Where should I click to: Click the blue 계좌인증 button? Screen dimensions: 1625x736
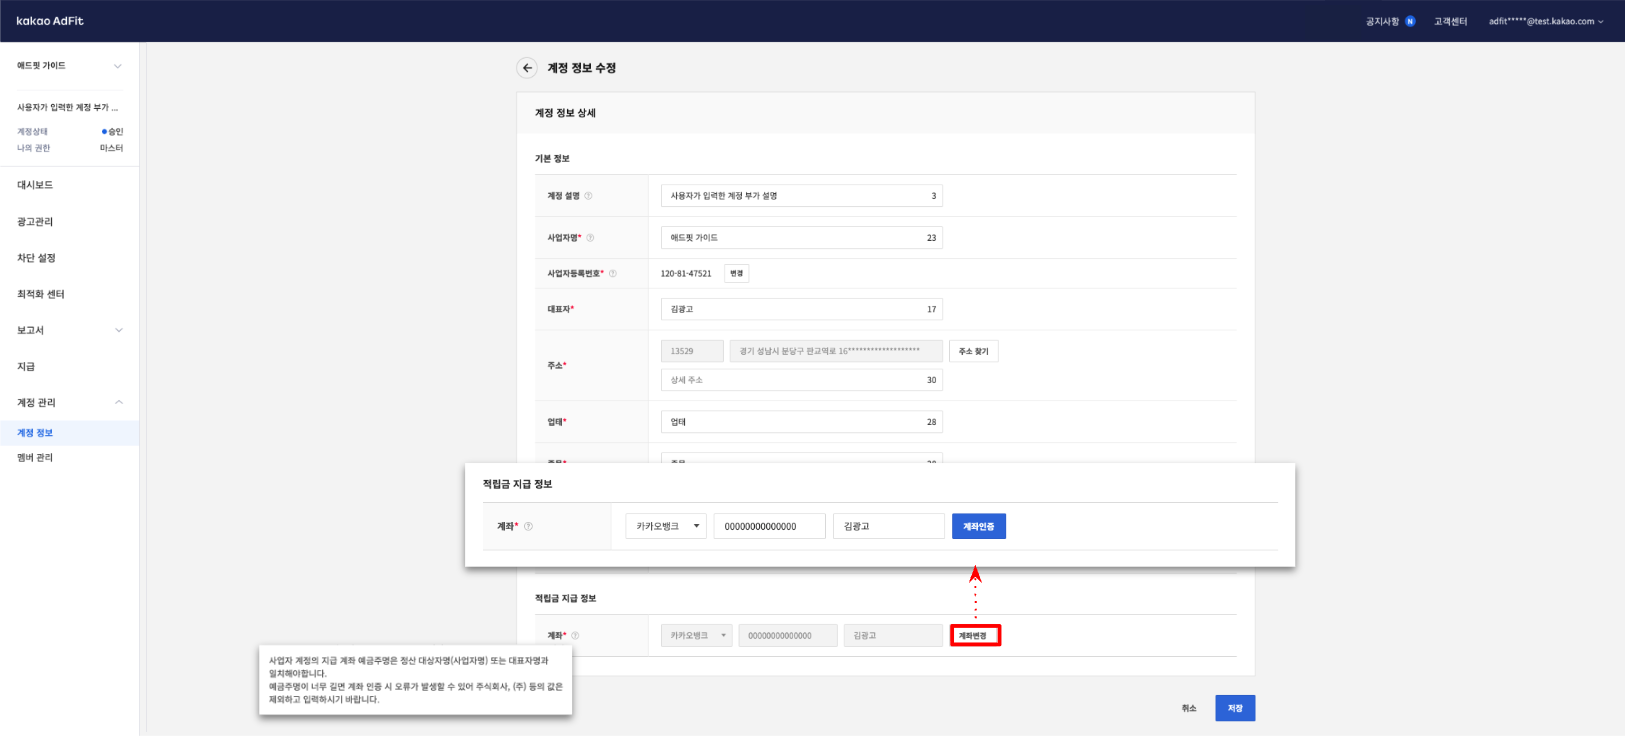tap(978, 526)
